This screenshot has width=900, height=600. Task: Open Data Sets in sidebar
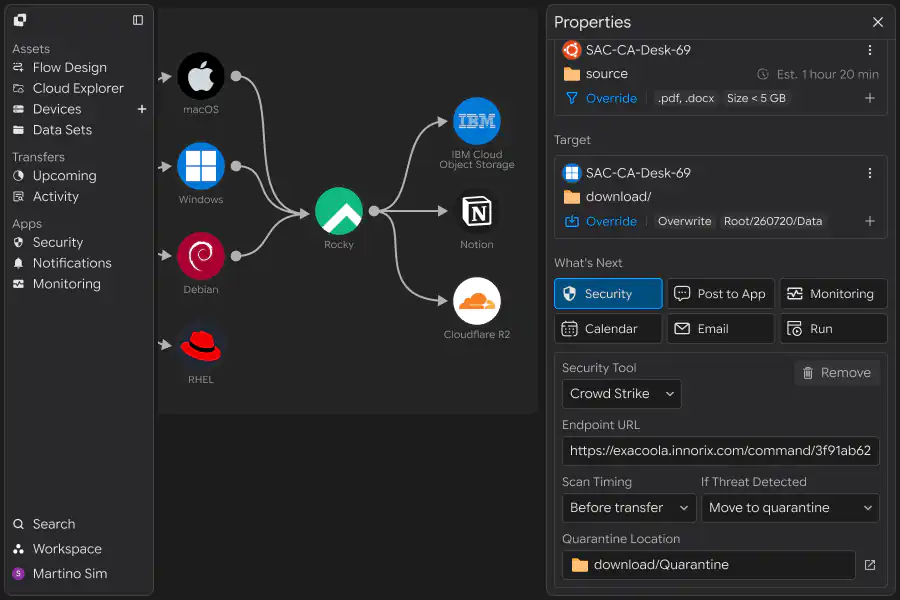click(62, 130)
